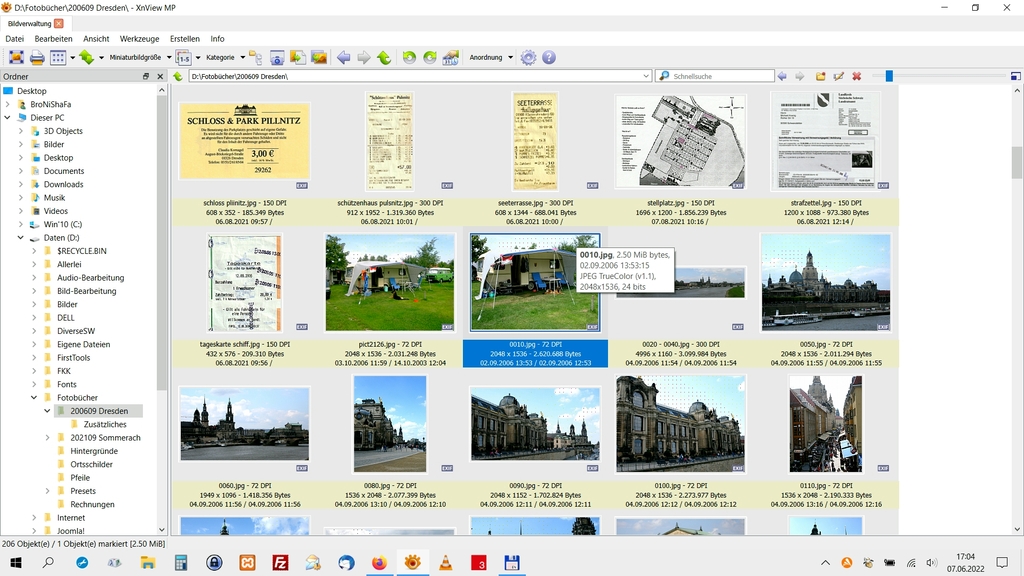Close the Bildverwaltung tab
Viewport: 1024px width, 576px height.
point(59,23)
